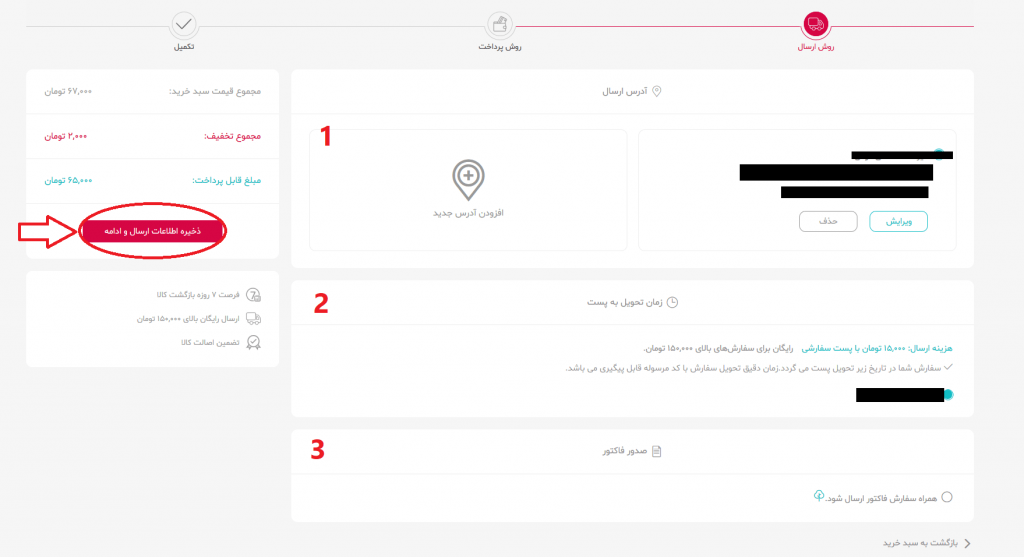
Task: Click ارسال رایگان بالای ۱۵۰,۰۰۰ تومان text
Action: pyautogui.click(x=188, y=319)
